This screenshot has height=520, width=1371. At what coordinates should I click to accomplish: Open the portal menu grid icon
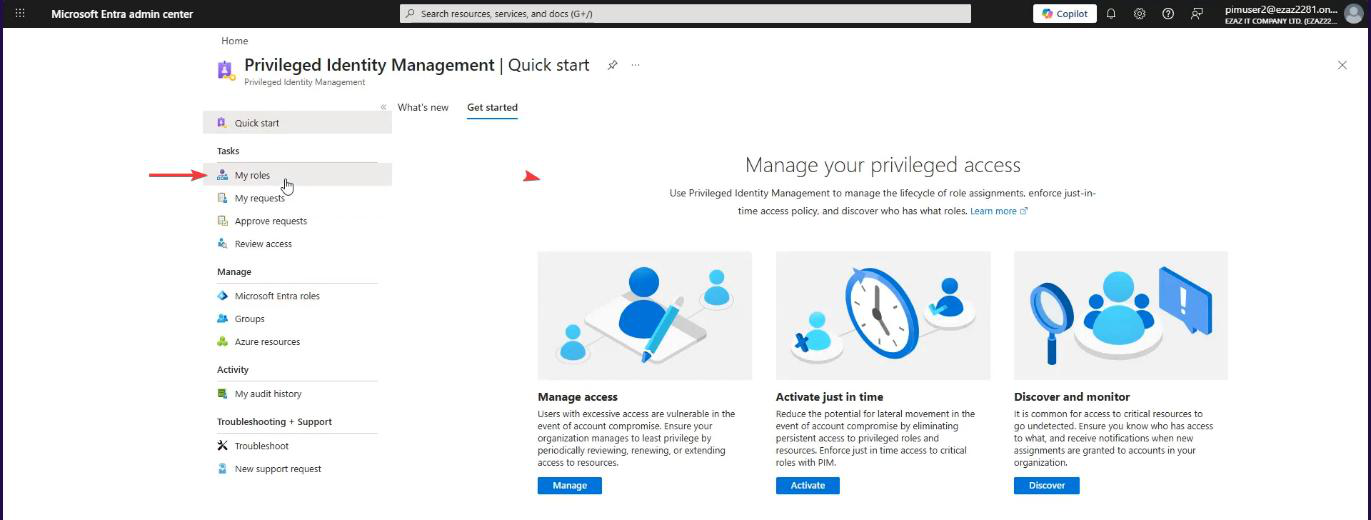click(21, 14)
